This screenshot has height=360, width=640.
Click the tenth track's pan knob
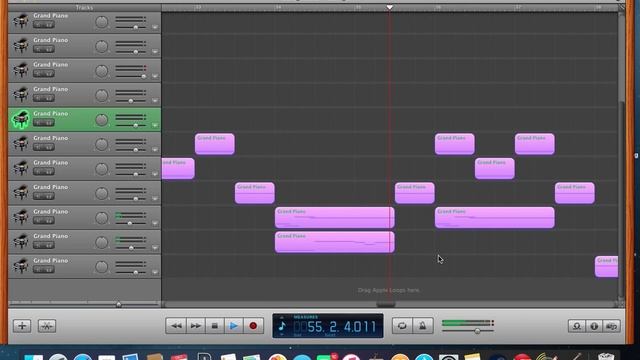pyautogui.click(x=102, y=242)
